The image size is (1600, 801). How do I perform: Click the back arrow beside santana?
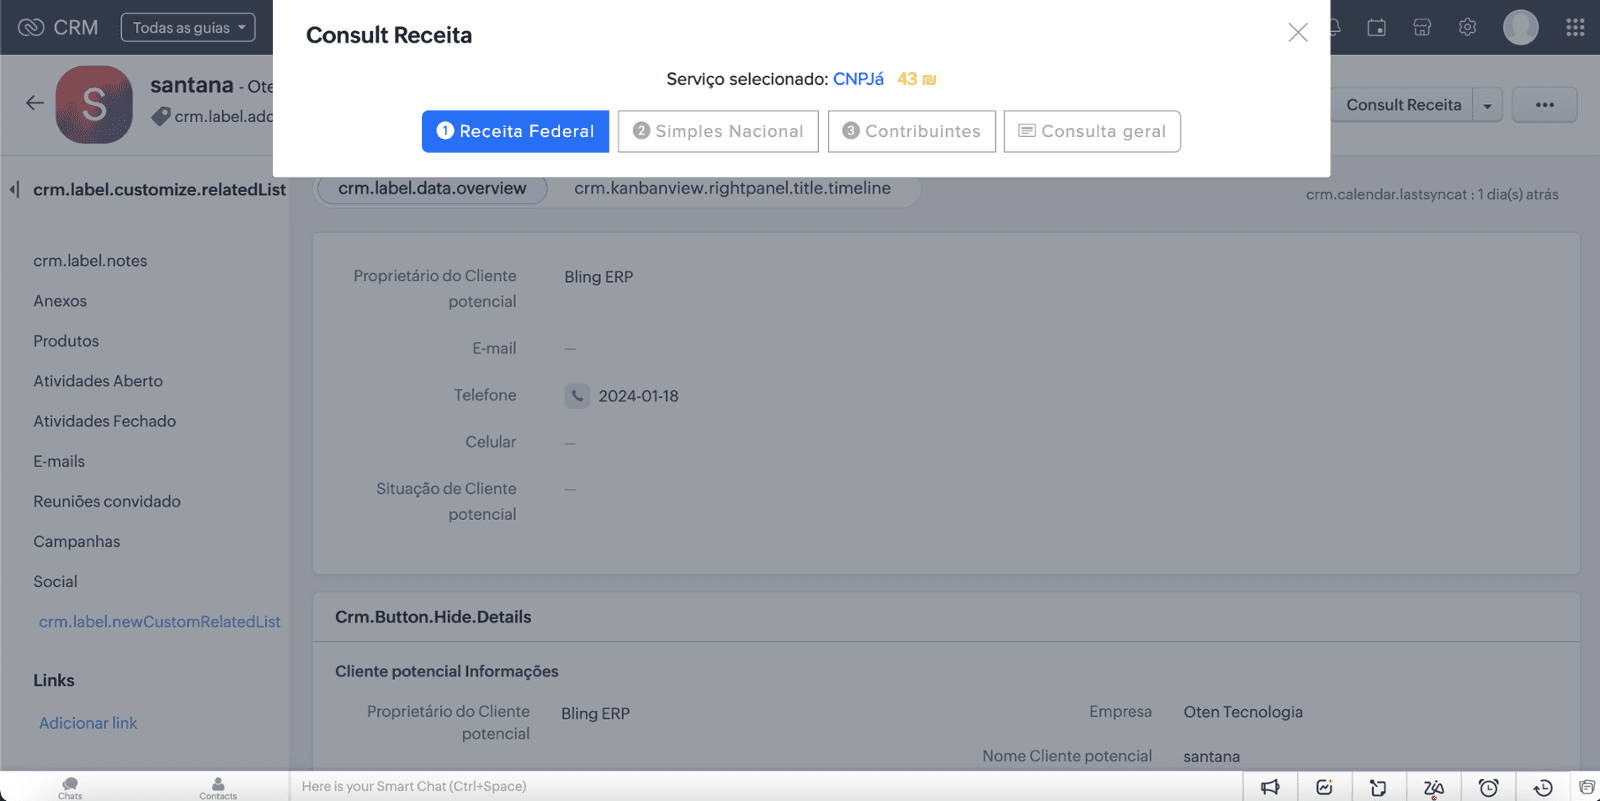tap(35, 103)
